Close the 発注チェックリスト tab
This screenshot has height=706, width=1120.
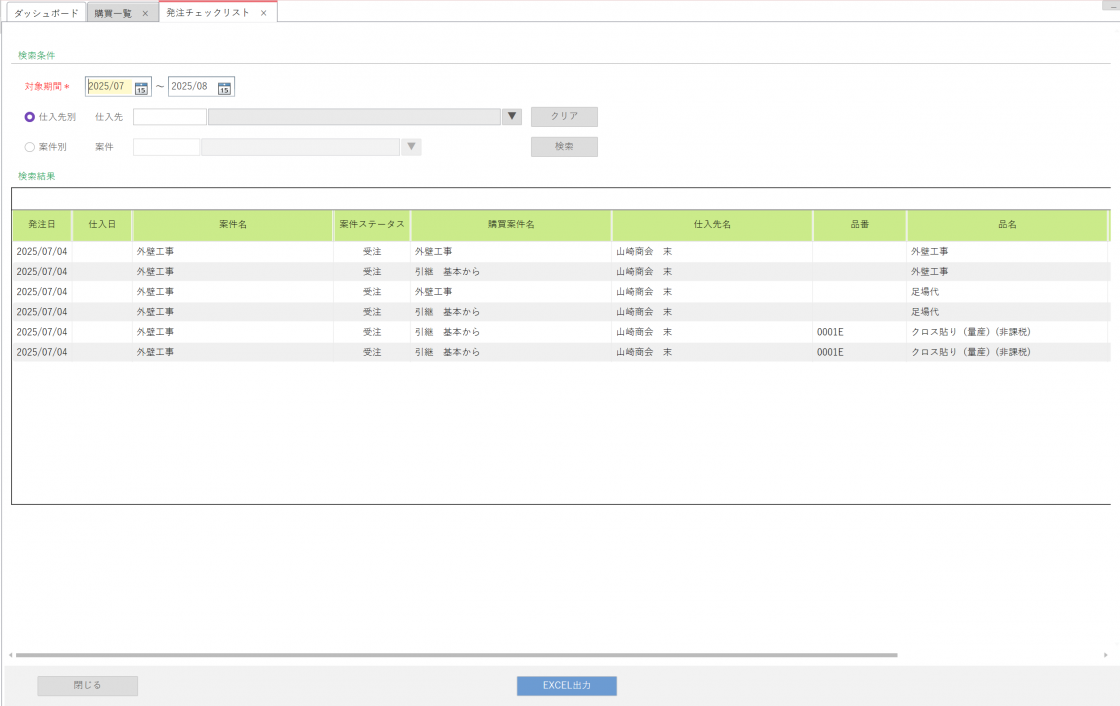click(x=263, y=13)
